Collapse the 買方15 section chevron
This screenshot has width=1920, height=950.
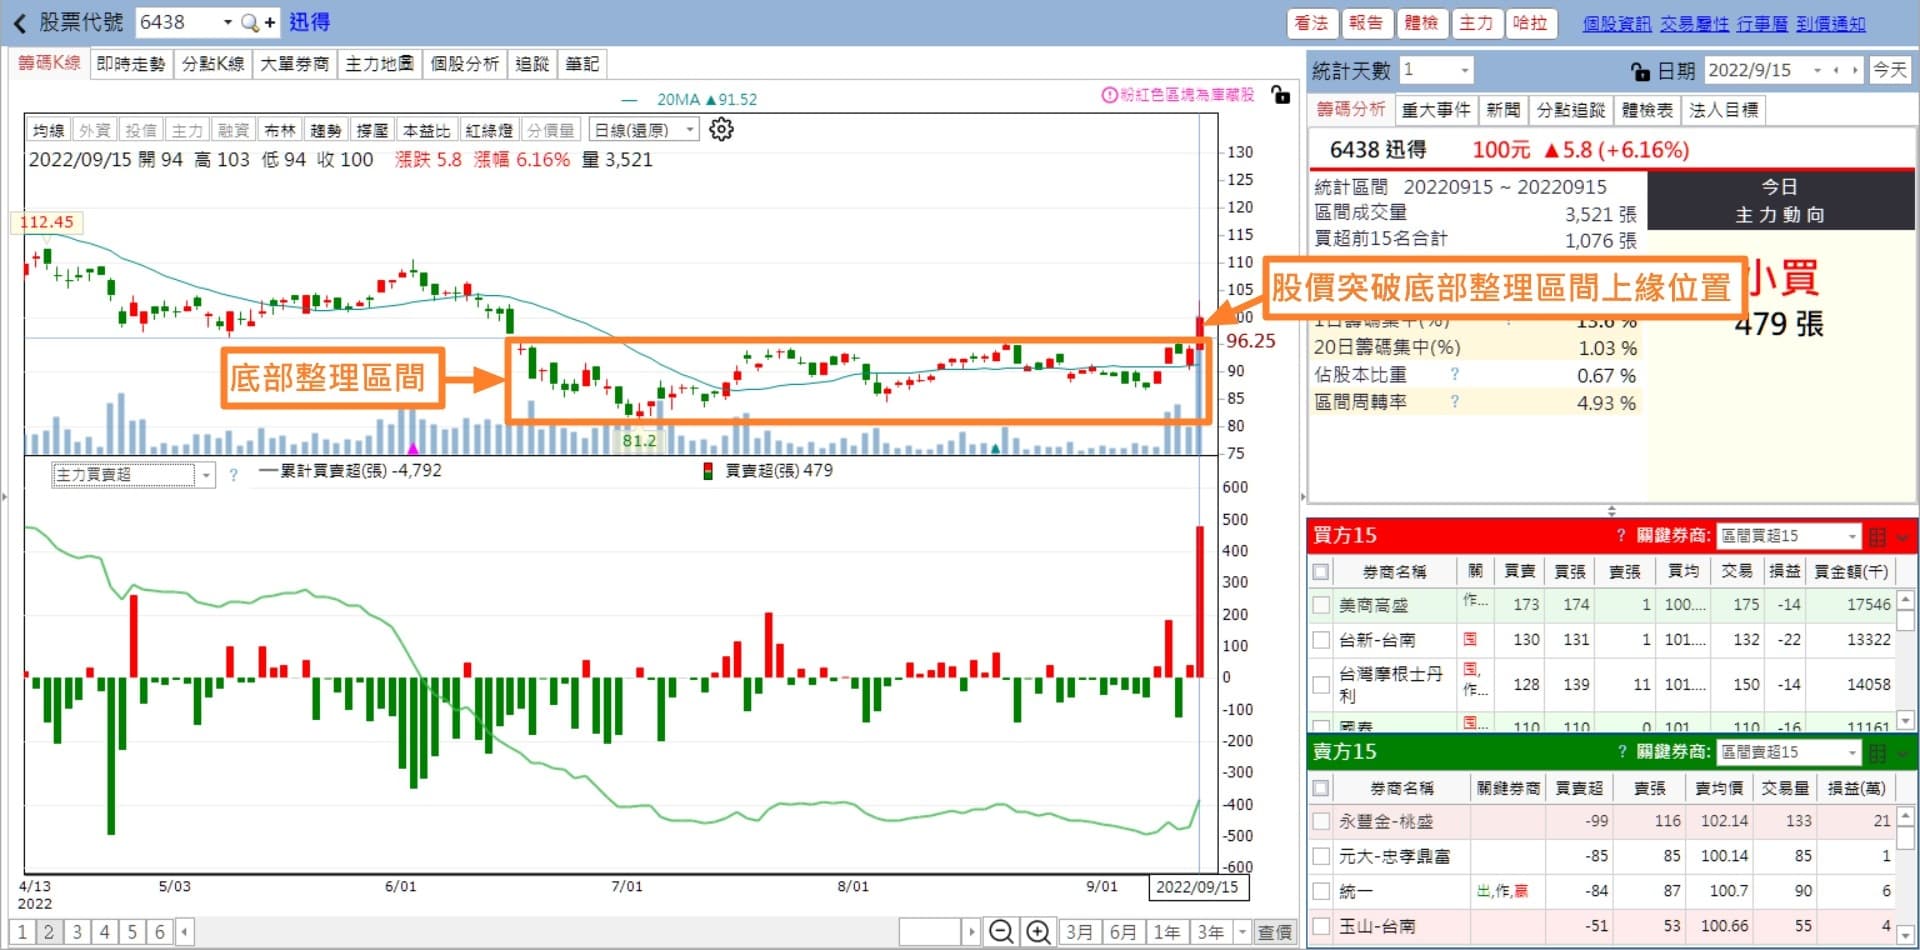(1902, 537)
